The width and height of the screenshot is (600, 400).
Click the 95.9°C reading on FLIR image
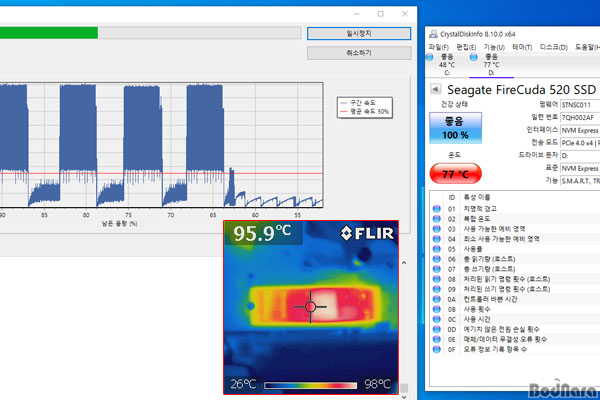point(262,233)
